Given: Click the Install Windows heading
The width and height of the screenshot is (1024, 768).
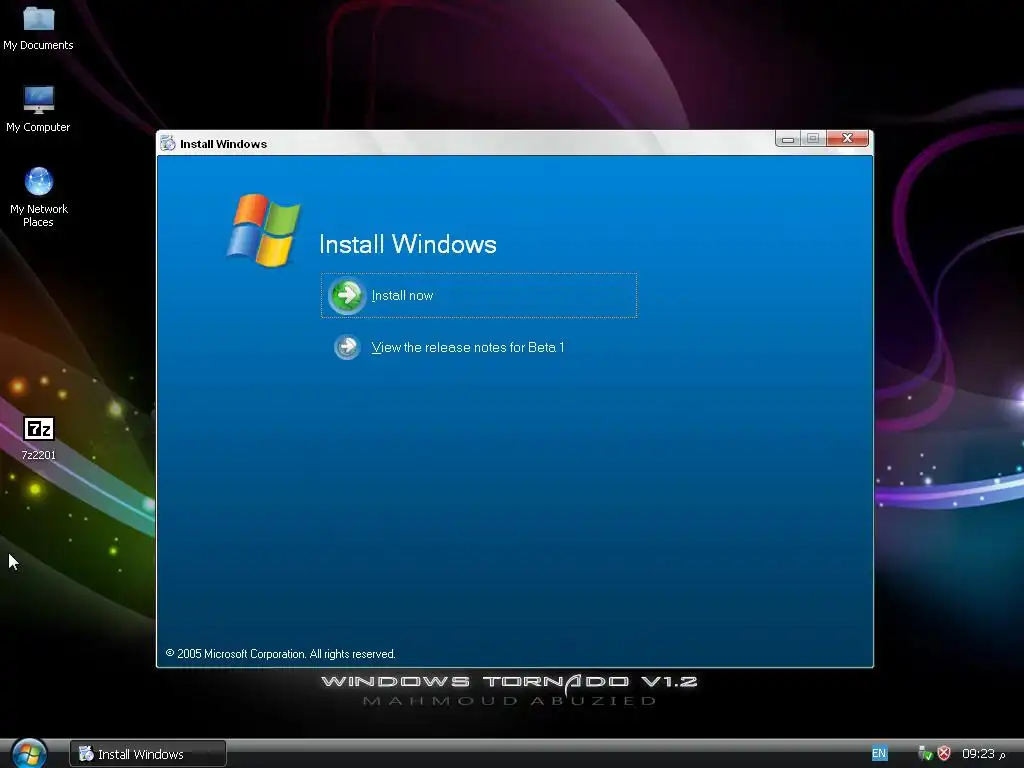Looking at the screenshot, I should pyautogui.click(x=408, y=244).
